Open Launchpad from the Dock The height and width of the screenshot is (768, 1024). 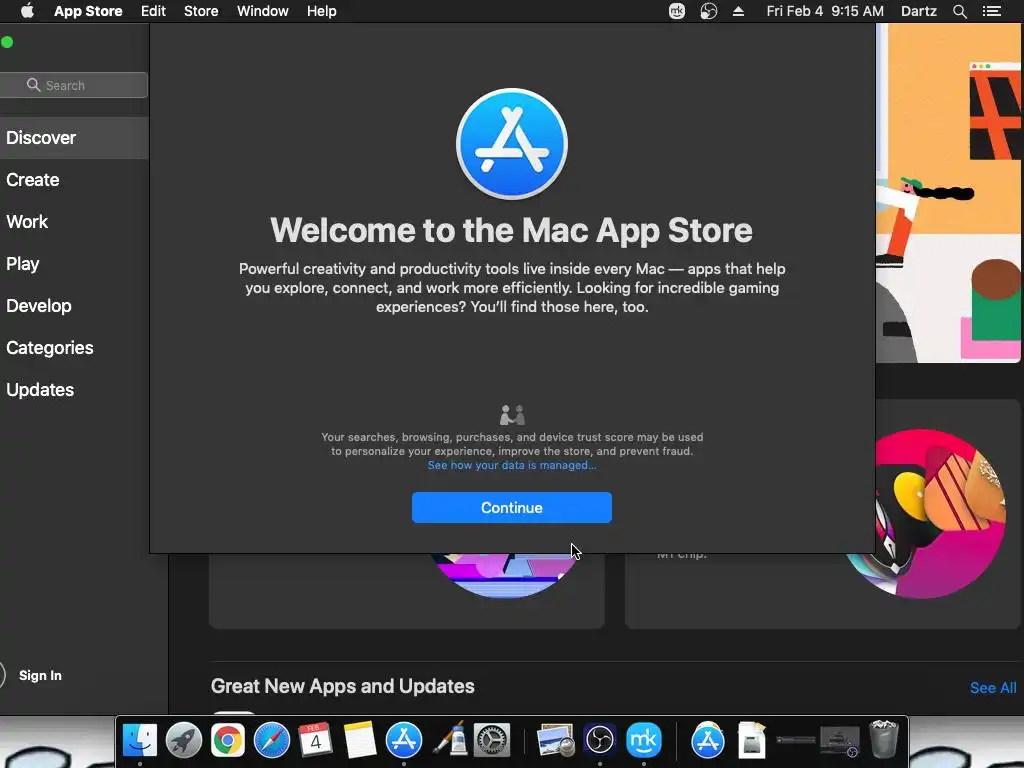[184, 740]
